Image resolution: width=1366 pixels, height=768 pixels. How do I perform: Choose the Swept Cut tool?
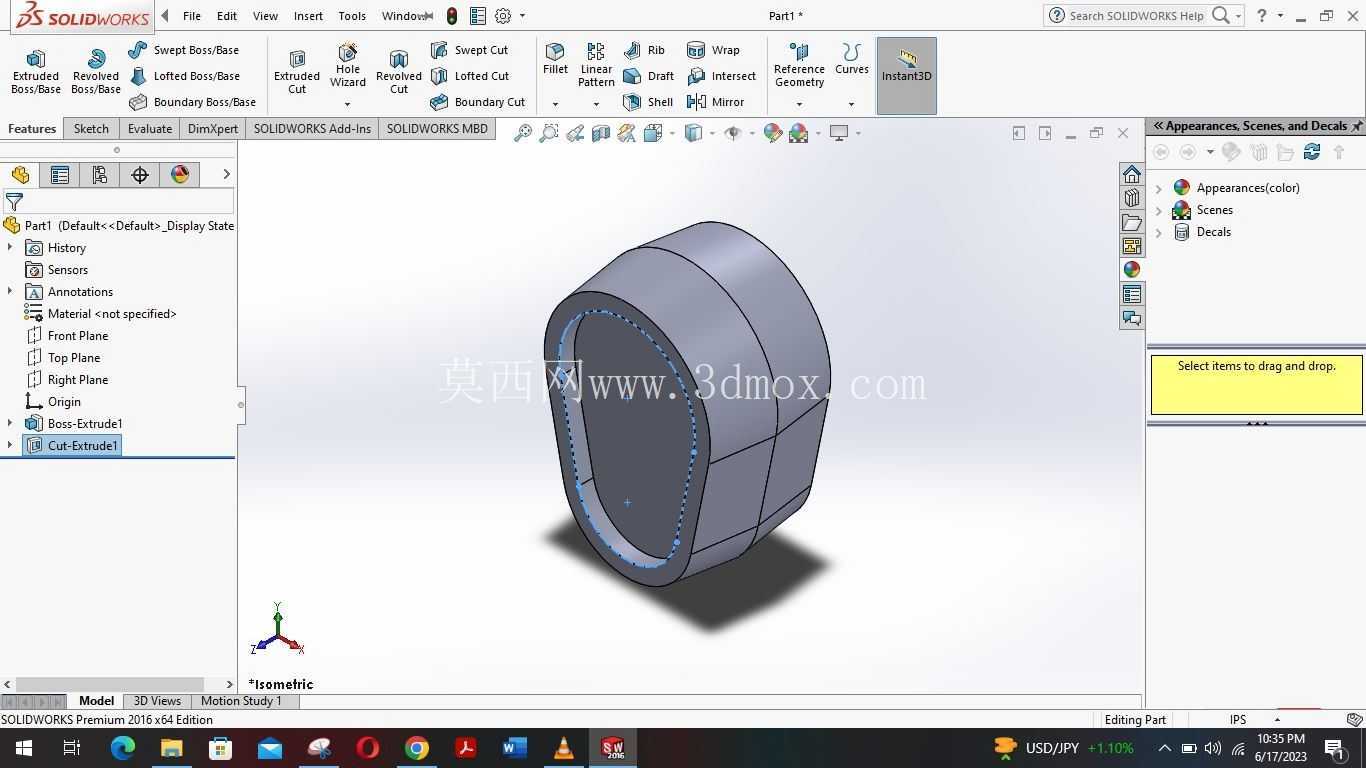(x=469, y=50)
